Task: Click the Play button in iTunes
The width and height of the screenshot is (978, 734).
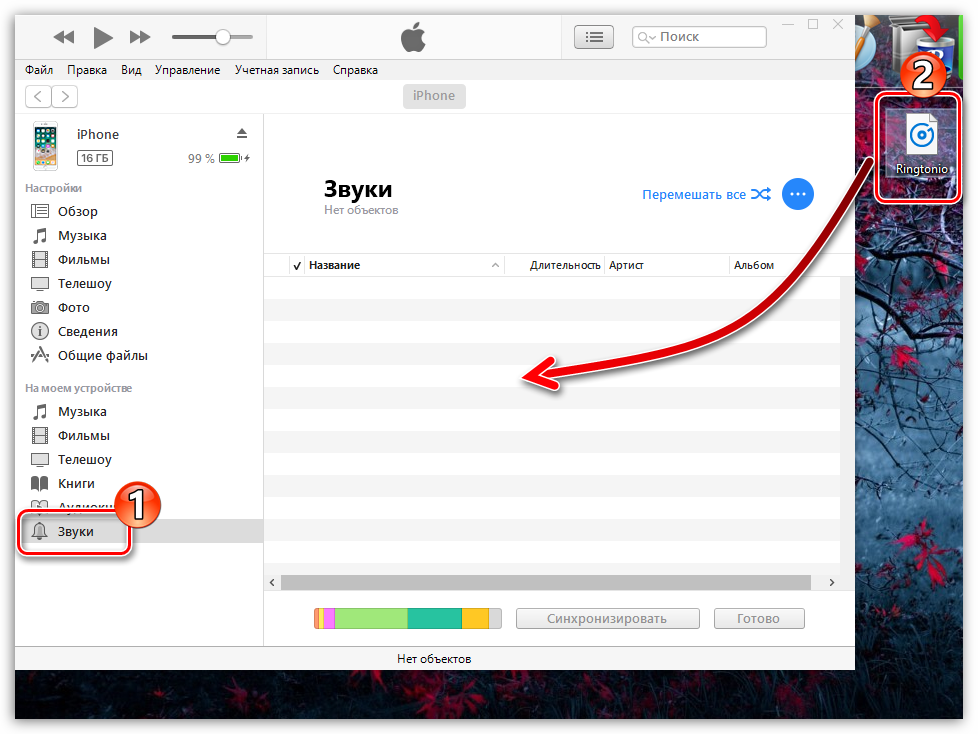Action: tap(102, 38)
